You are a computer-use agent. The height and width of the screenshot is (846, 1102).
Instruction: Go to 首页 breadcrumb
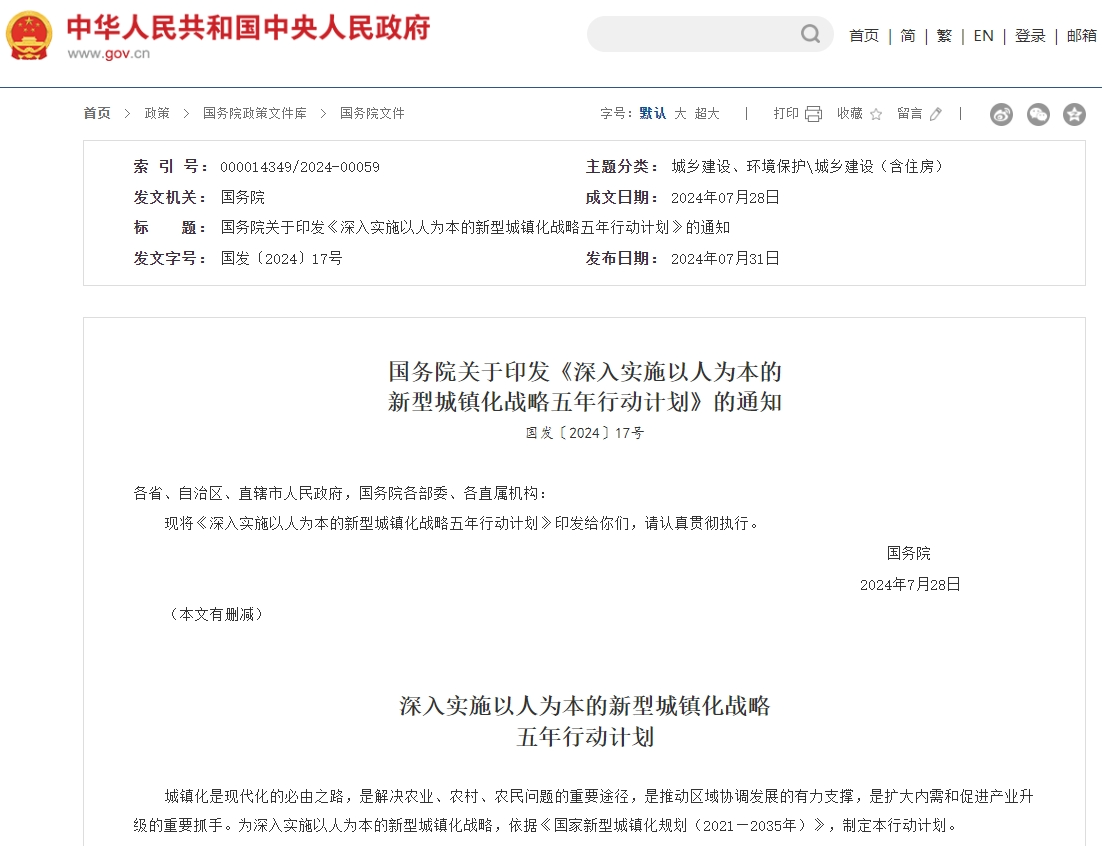coord(97,113)
